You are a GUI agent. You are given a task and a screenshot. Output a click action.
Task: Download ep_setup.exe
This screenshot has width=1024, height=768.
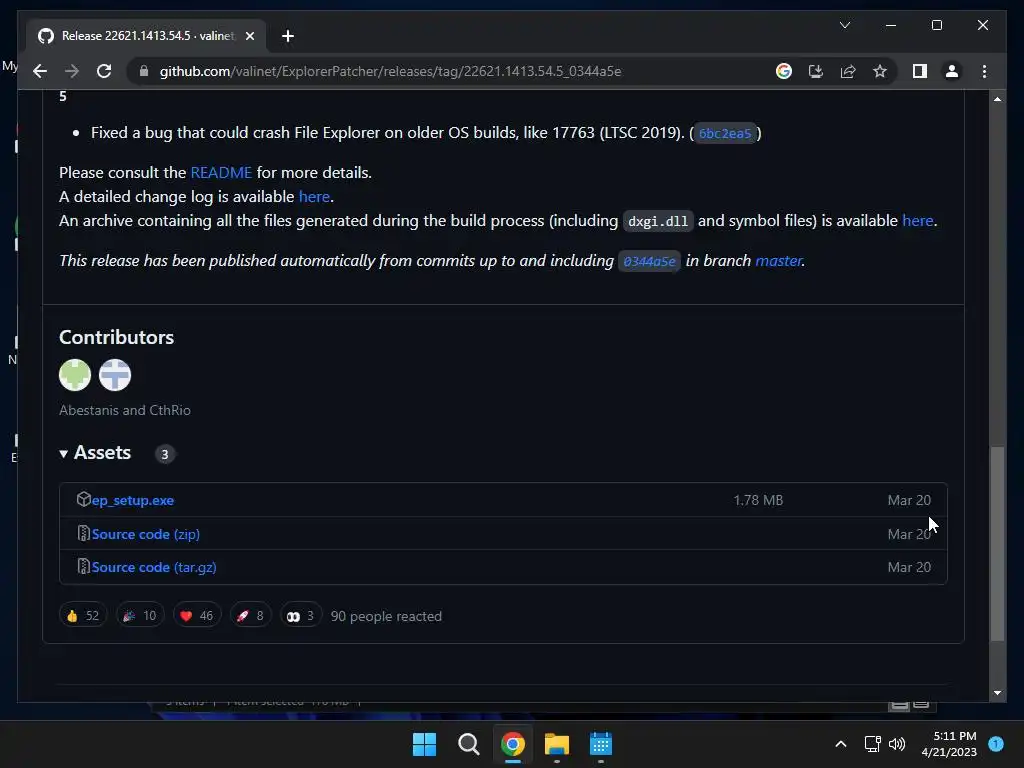(133, 500)
